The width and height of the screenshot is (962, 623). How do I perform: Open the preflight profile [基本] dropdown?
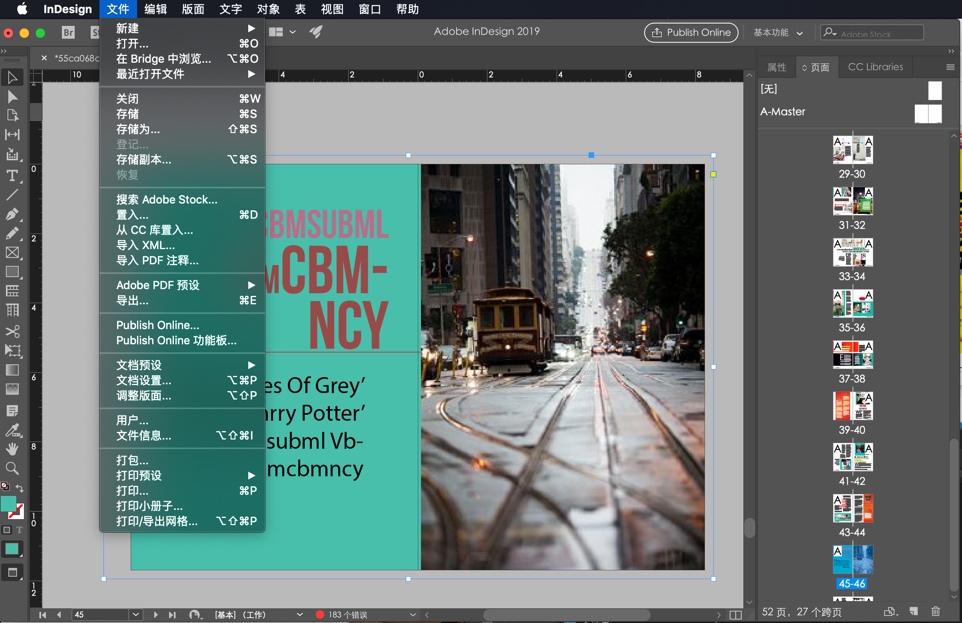(299, 614)
